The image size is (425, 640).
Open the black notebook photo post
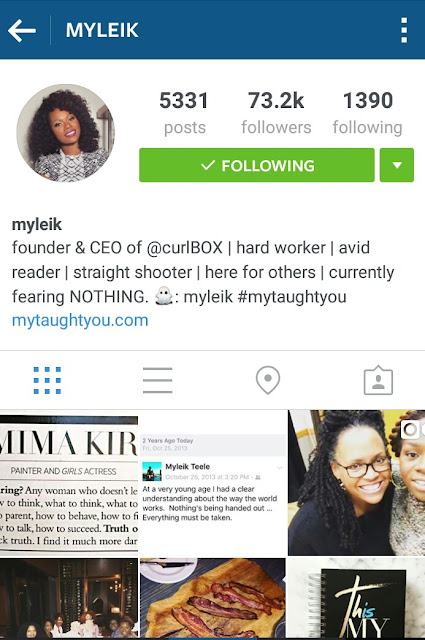(x=356, y=598)
